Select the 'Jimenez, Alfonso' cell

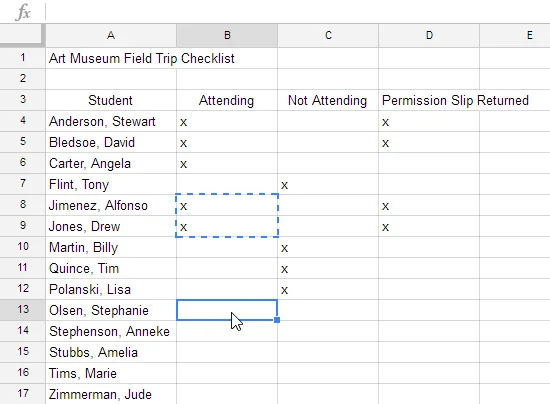[x=111, y=206]
